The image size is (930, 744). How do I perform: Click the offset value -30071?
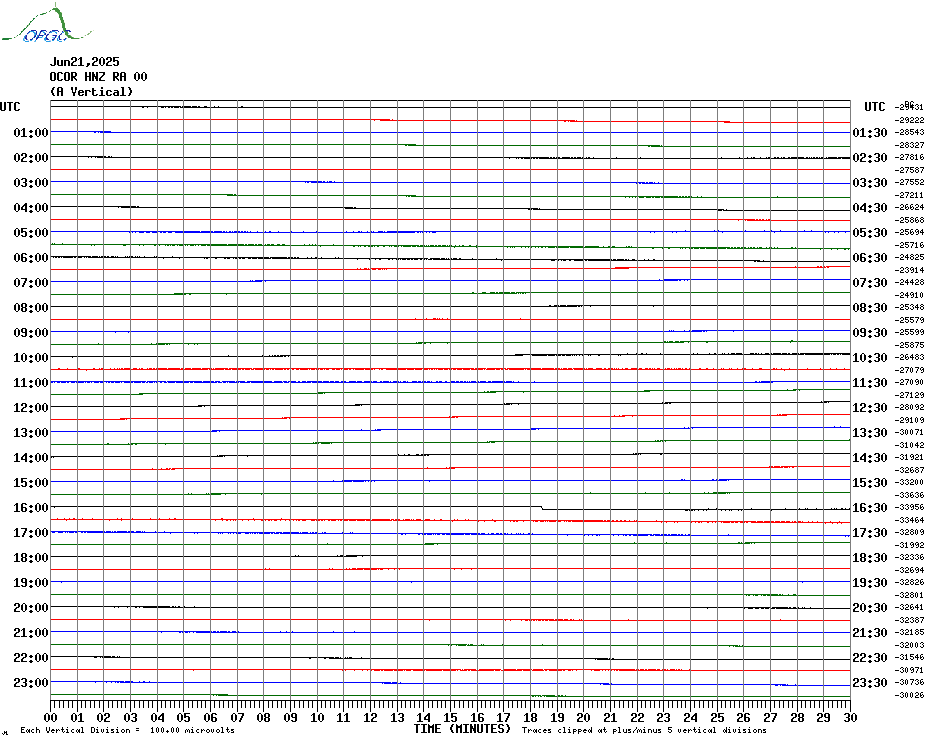pyautogui.click(x=910, y=433)
